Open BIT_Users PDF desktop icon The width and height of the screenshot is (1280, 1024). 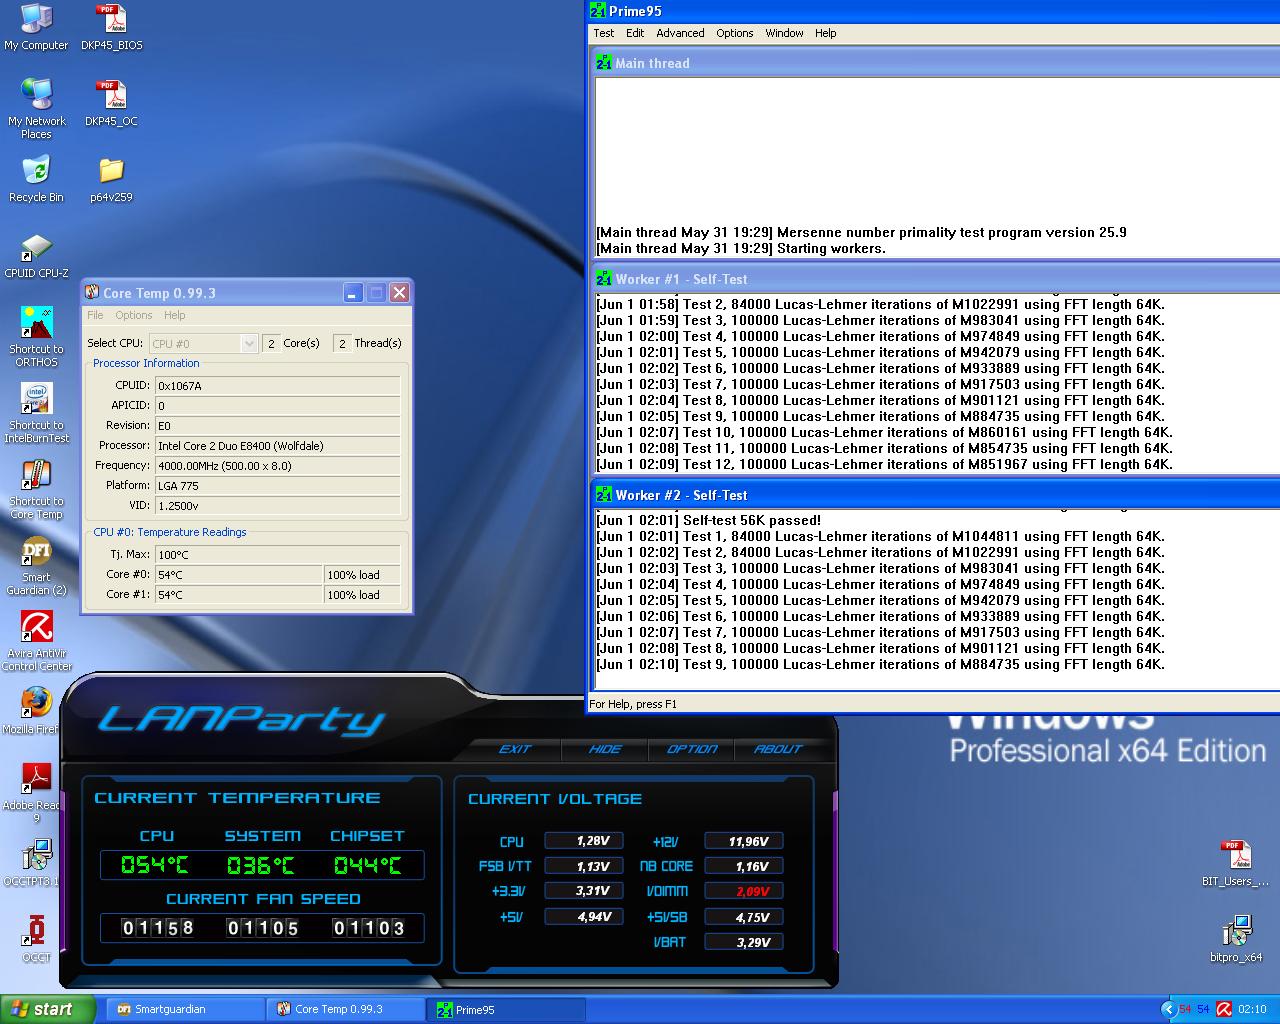pos(1236,863)
